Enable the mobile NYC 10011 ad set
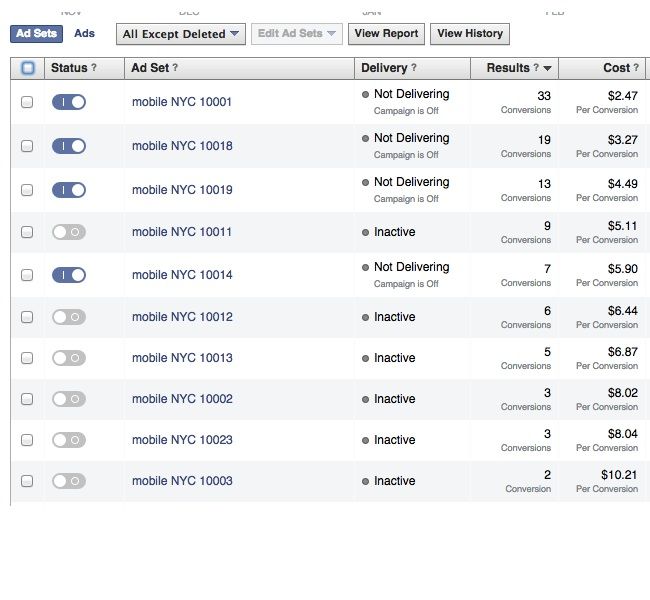Screen dimensions: 650x600 69,232
